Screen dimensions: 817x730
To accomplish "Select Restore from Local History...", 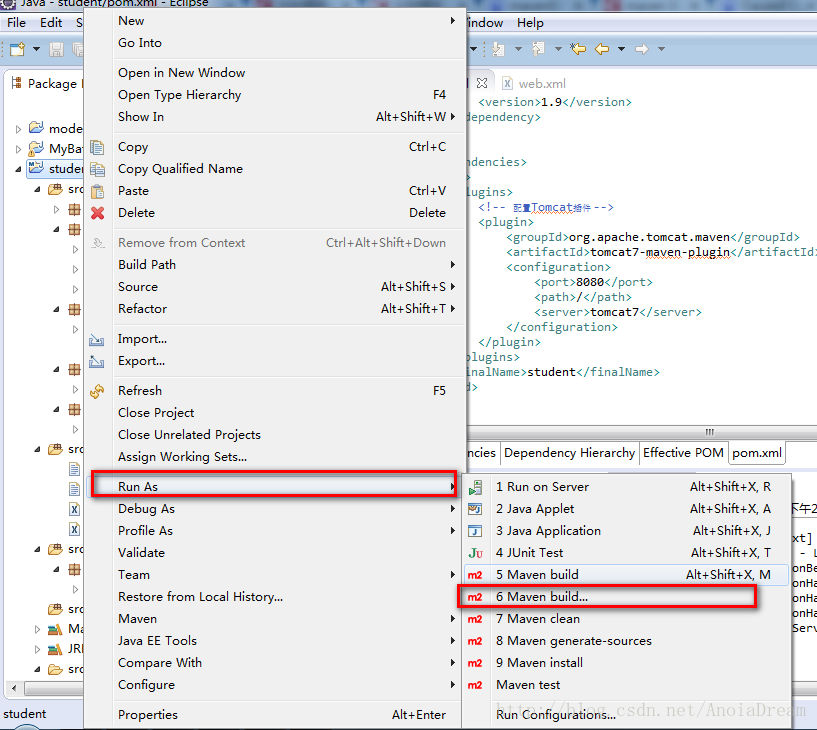I will (274, 597).
